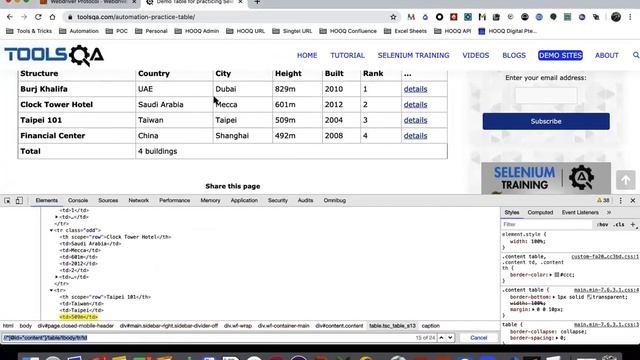Add new style rule with plus icon

pyautogui.click(x=633, y=224)
